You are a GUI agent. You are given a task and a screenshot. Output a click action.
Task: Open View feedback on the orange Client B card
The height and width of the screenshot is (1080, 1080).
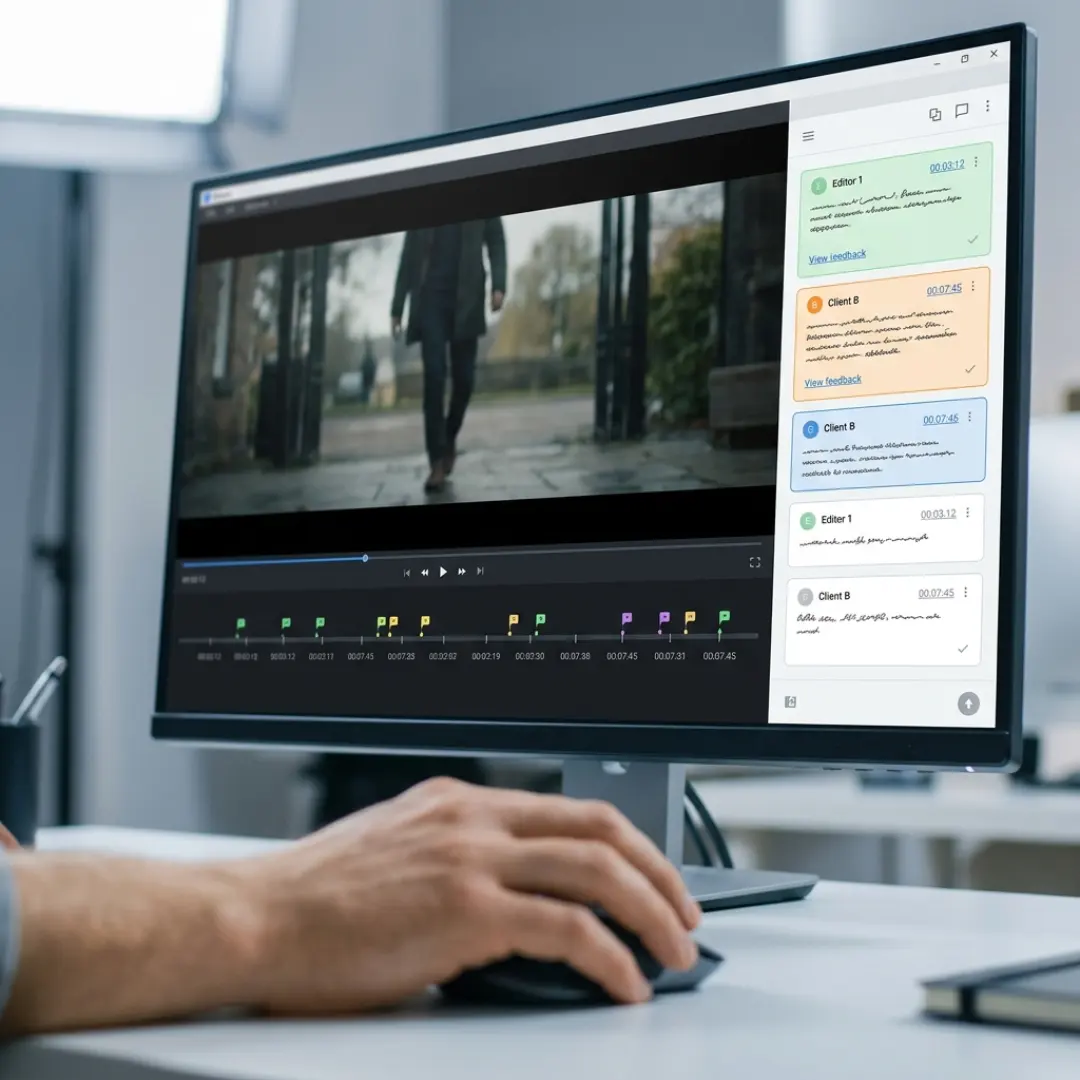tap(833, 381)
